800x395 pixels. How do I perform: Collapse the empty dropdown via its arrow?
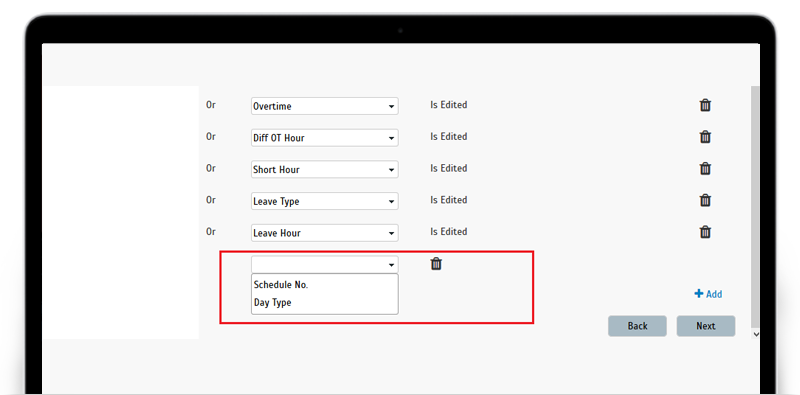(x=391, y=265)
